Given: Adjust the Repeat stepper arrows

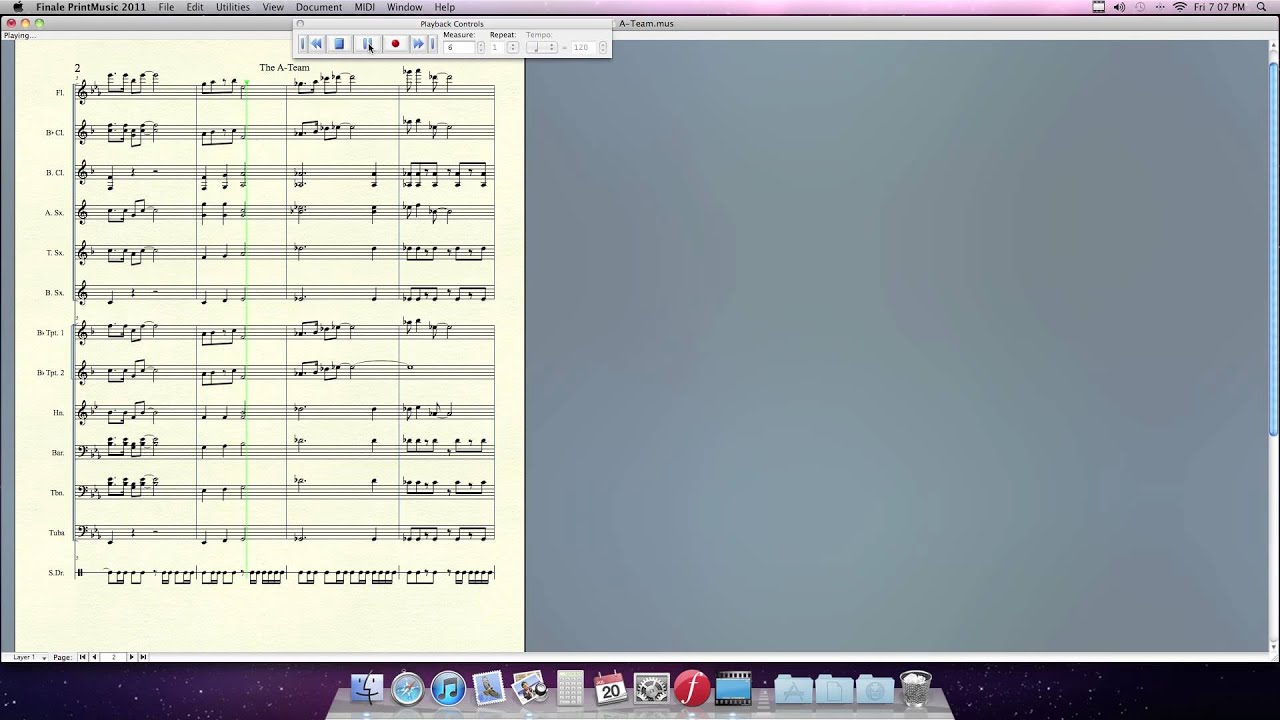Looking at the screenshot, I should coord(513,47).
